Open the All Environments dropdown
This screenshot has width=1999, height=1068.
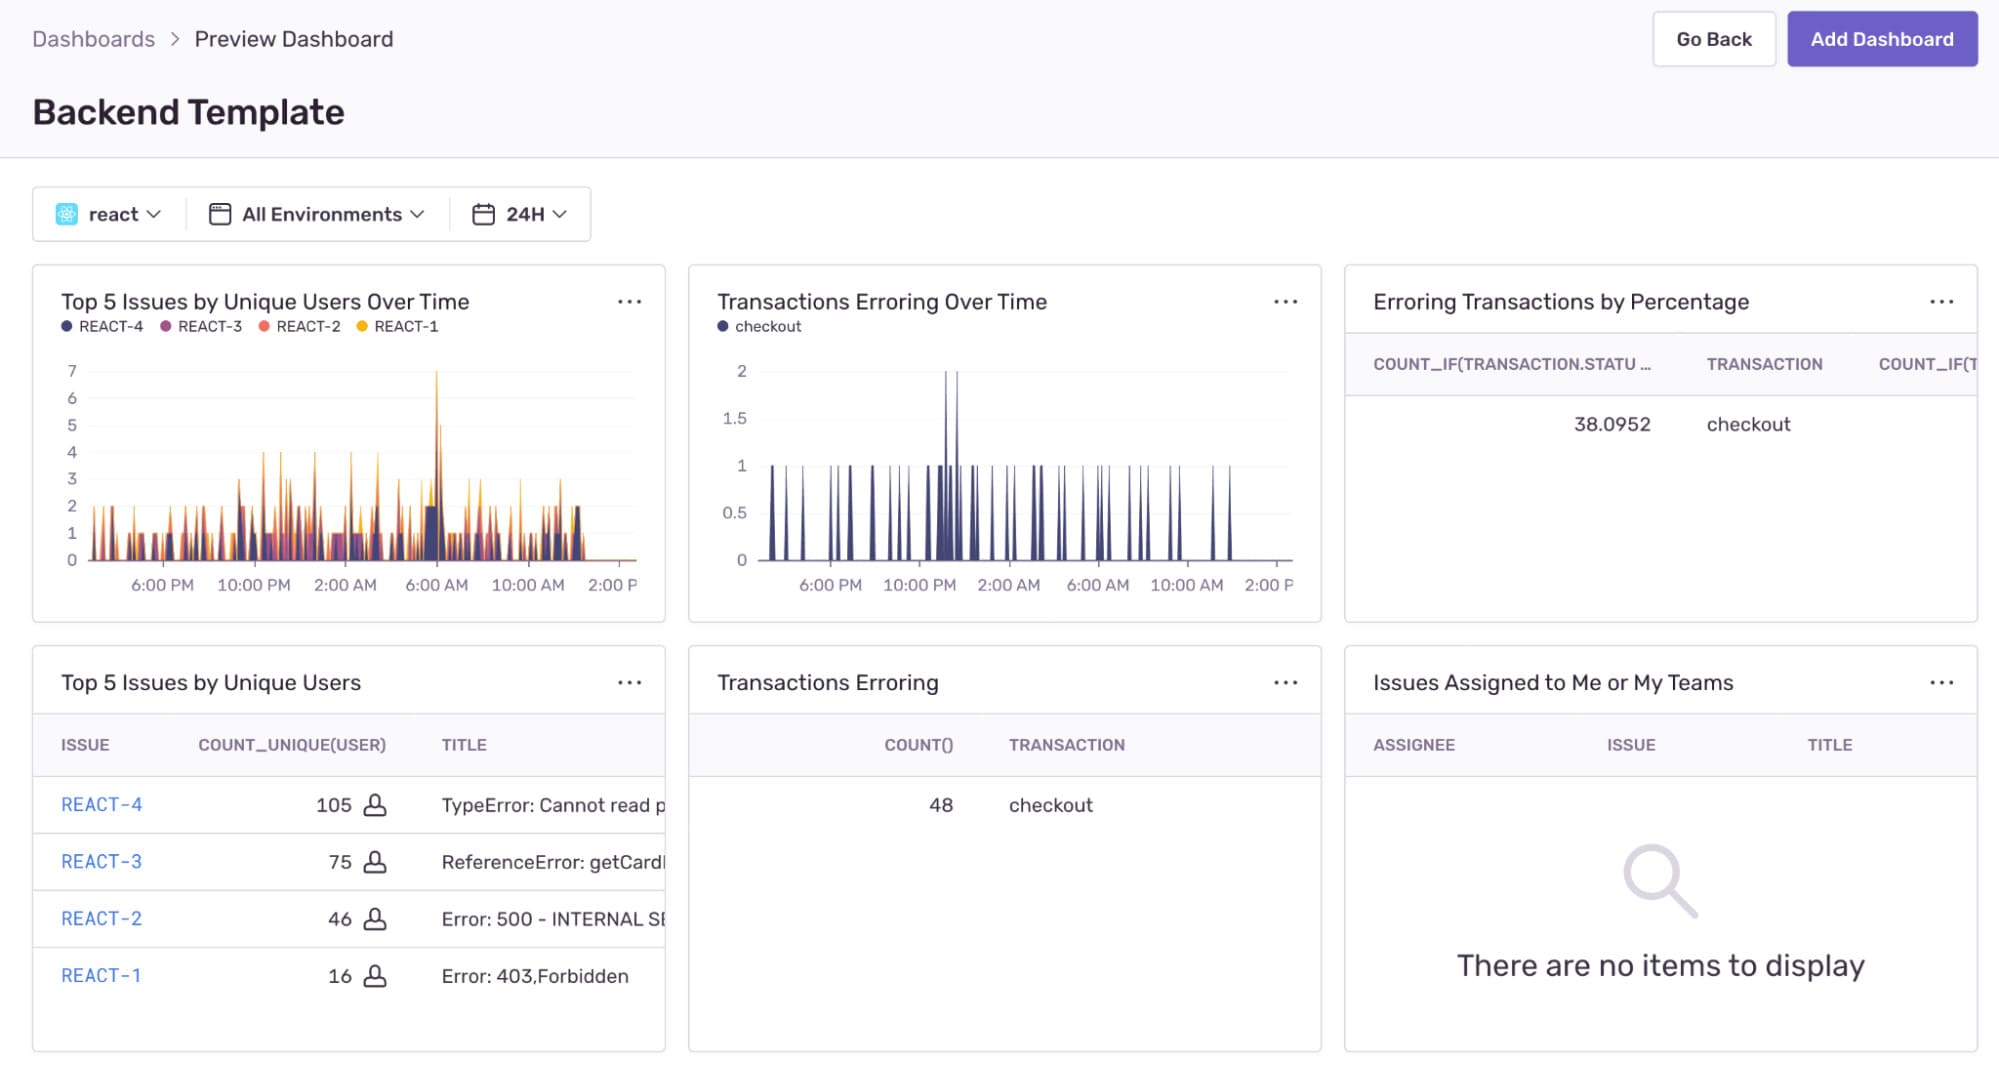pos(317,214)
